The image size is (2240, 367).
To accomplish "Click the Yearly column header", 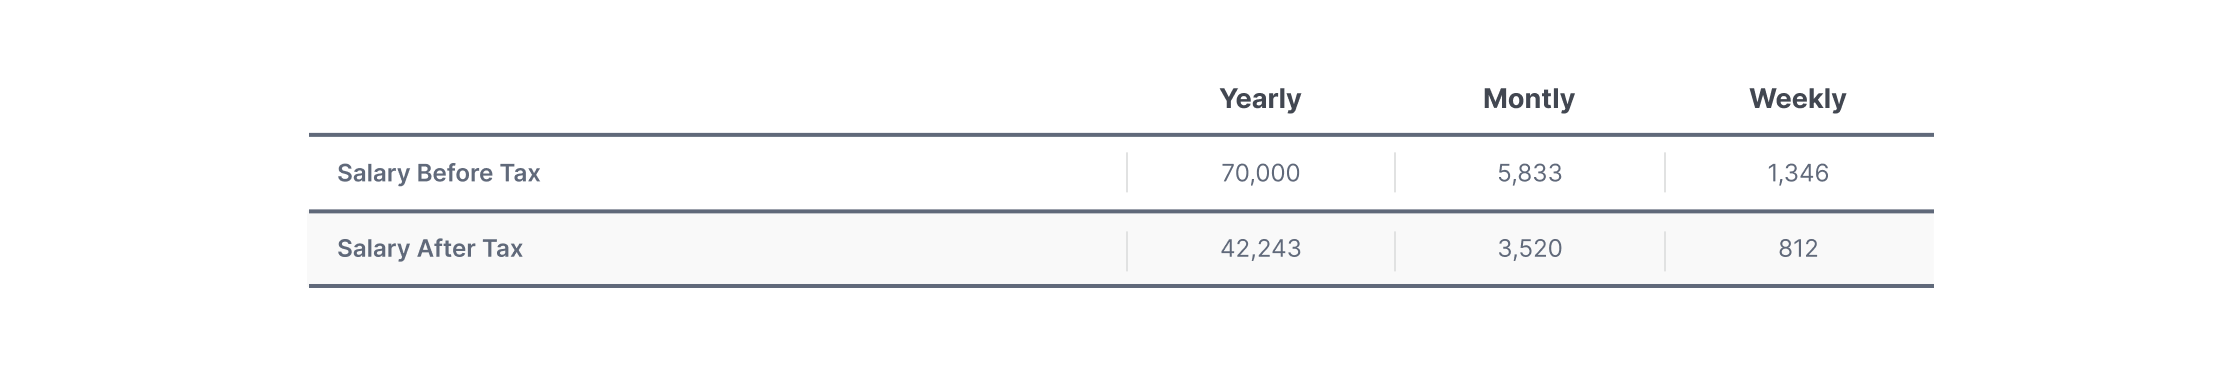I will [1260, 99].
